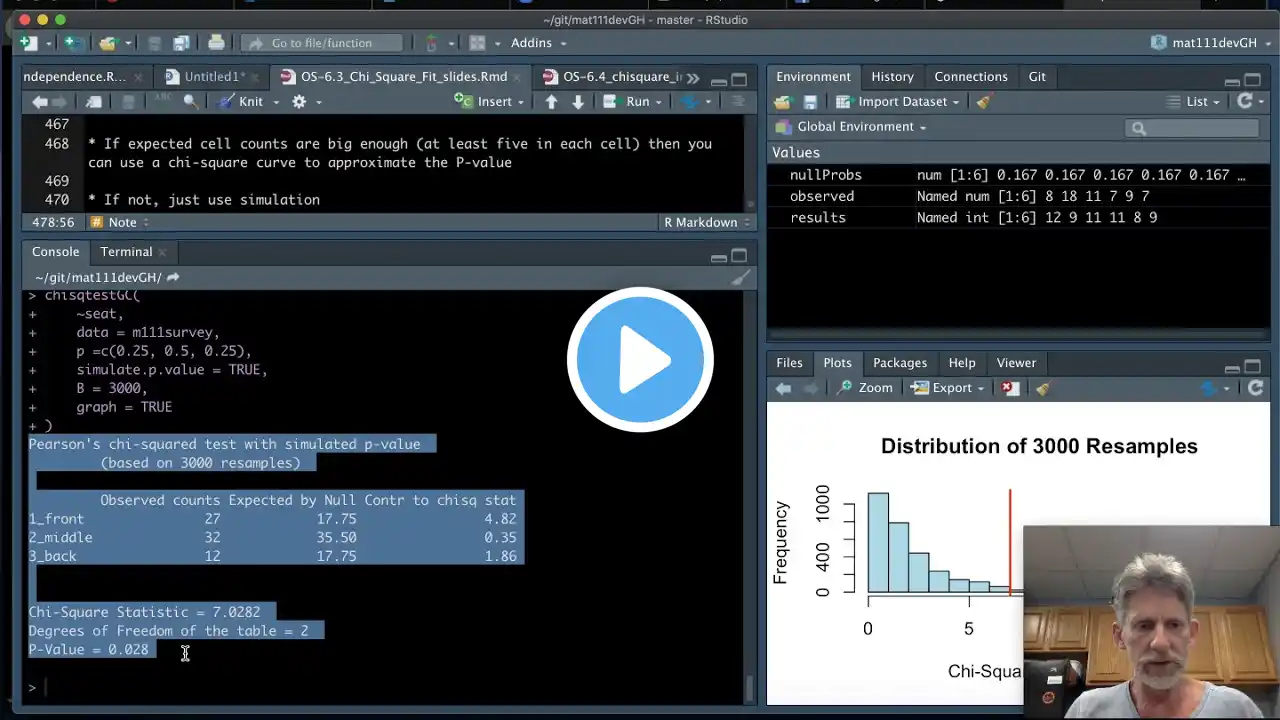The height and width of the screenshot is (720, 1280).
Task: Click the Zoom button in the Plots pane
Action: (866, 388)
